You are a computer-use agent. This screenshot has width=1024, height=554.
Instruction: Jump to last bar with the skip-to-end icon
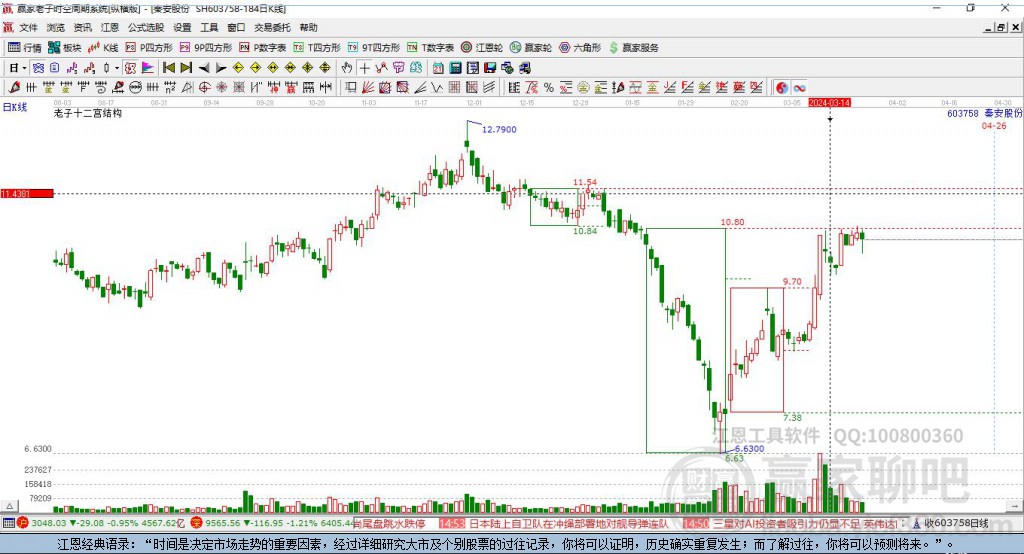point(186,68)
